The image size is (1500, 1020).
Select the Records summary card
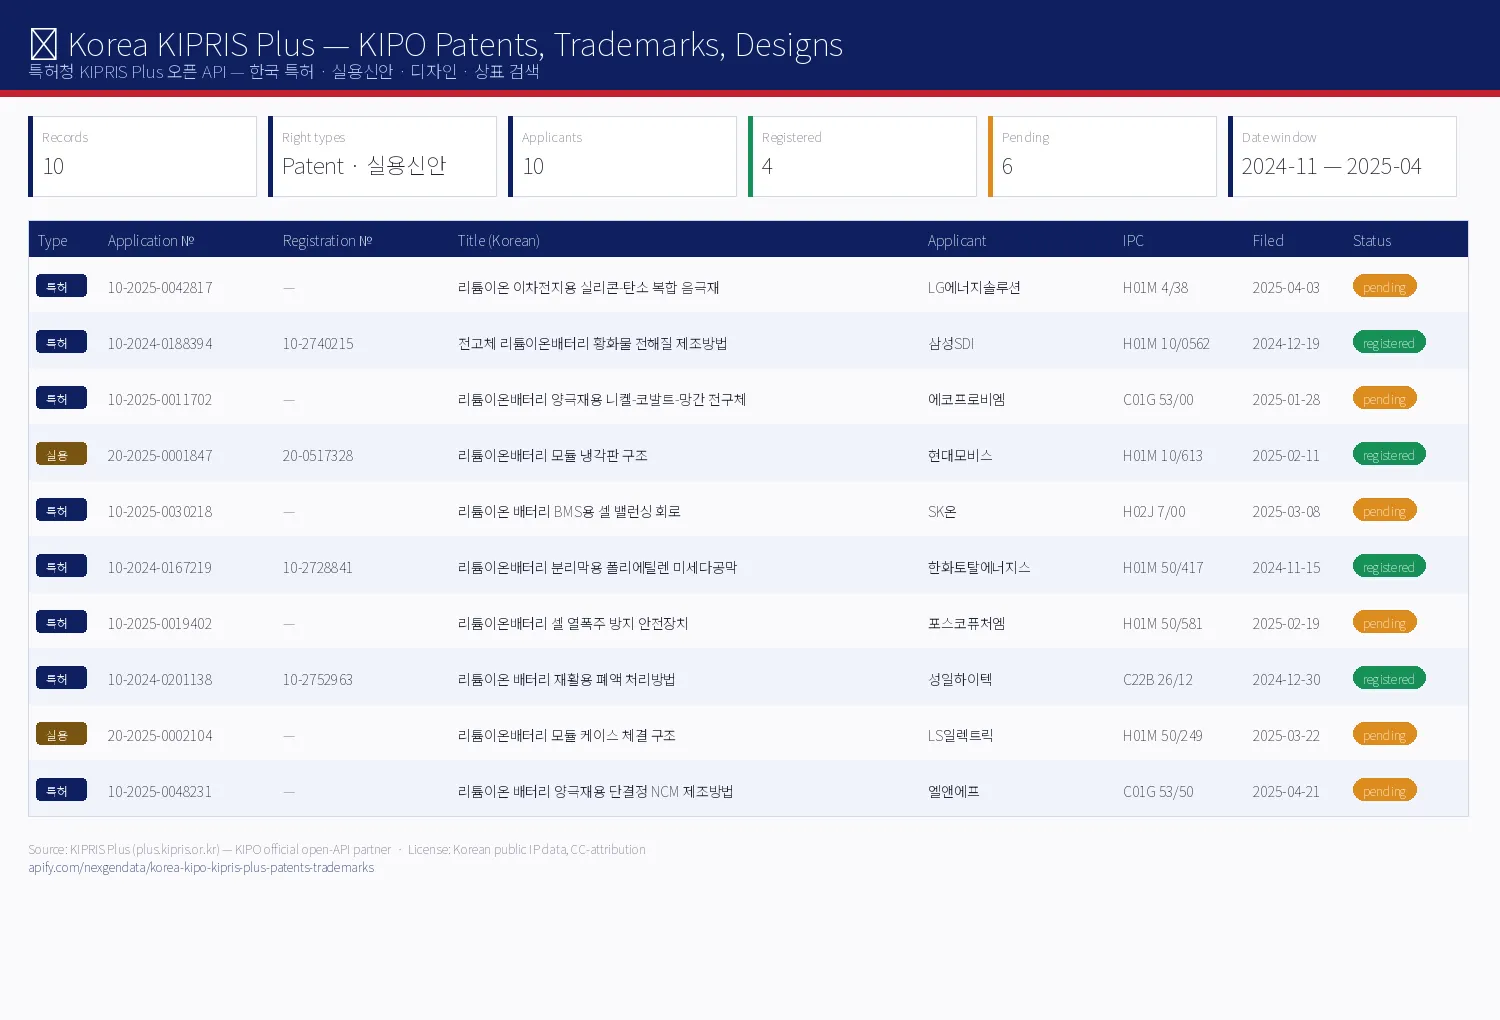click(143, 156)
